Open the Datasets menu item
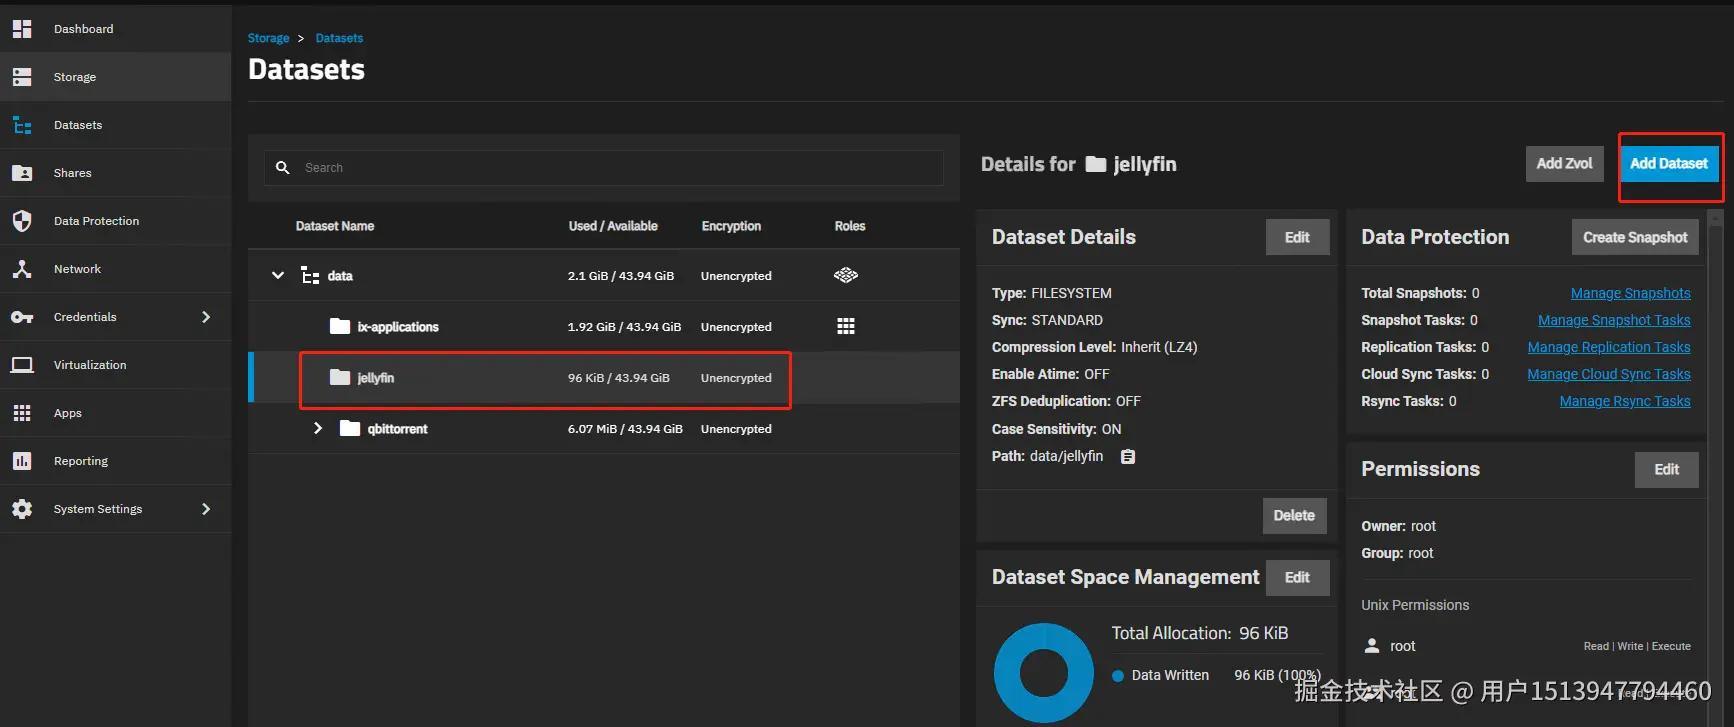 pos(78,125)
